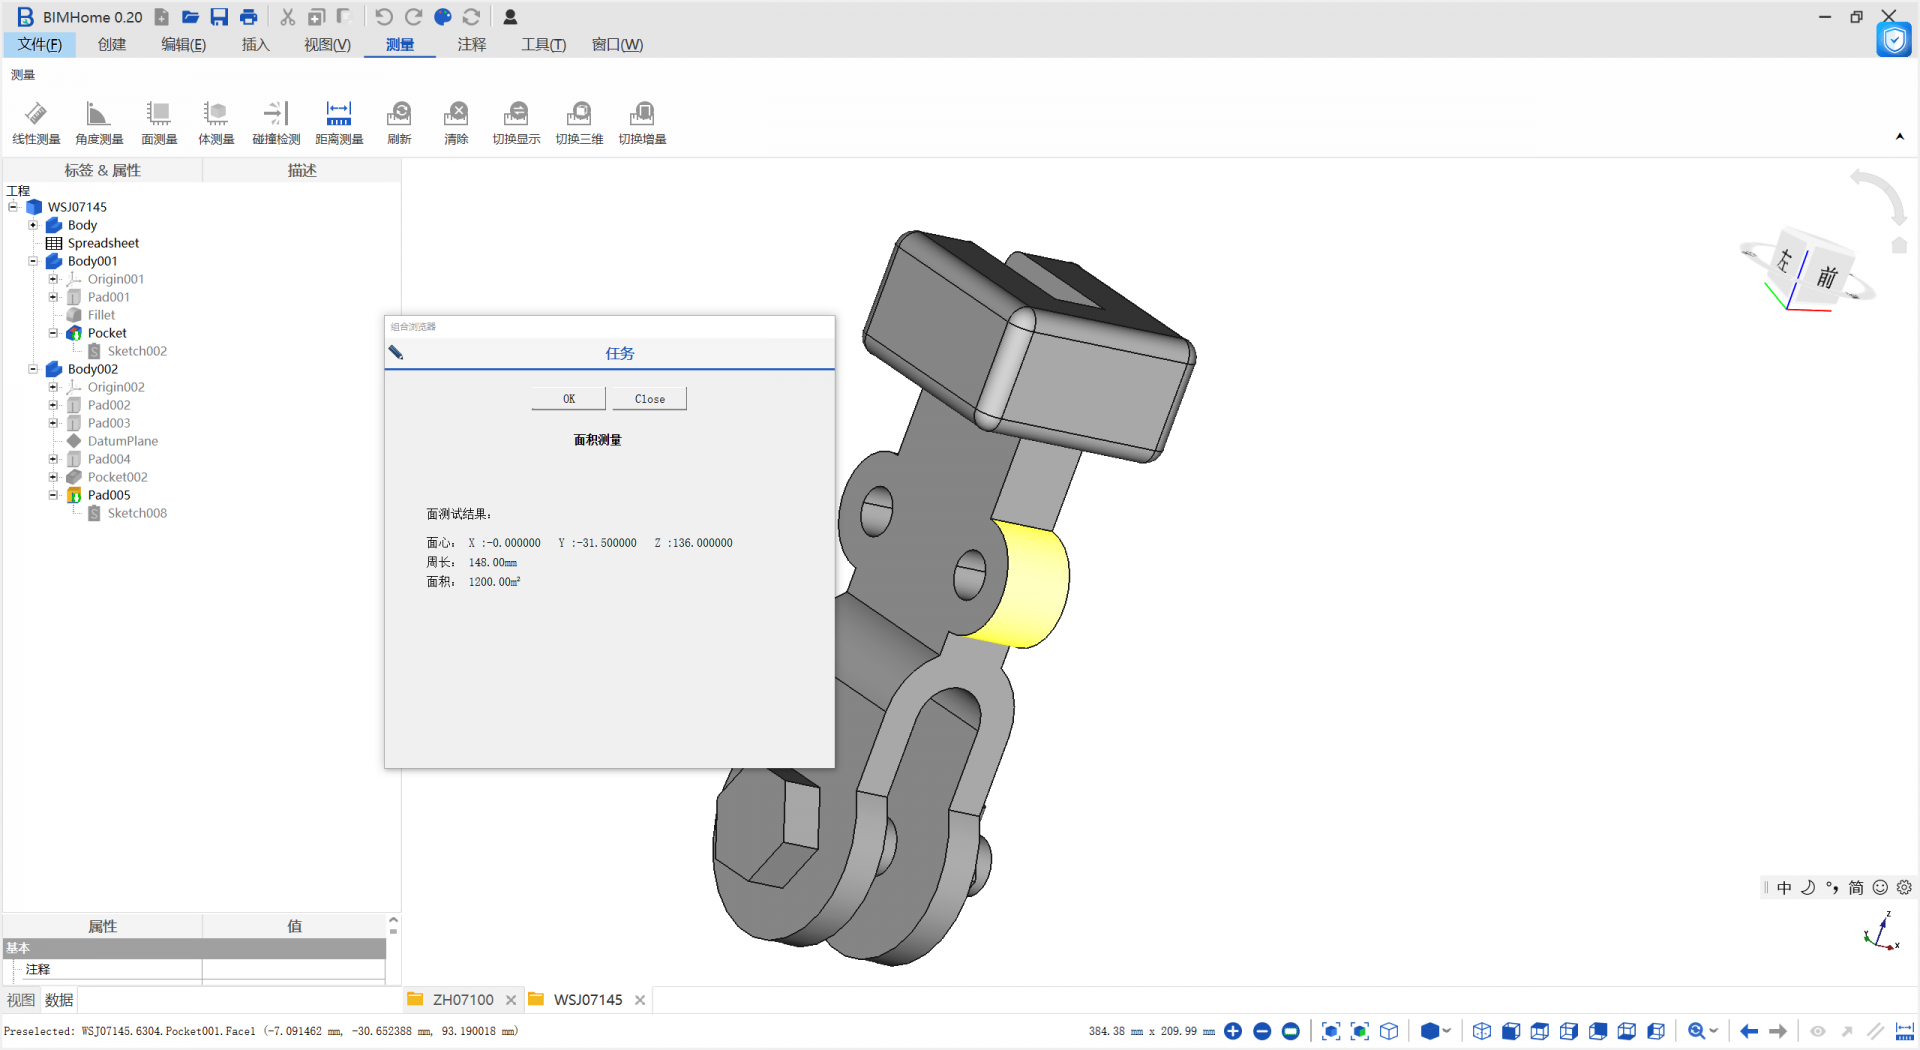This screenshot has height=1050, width=1920.
Task: Collapse the ribbon with the top-right arrow
Action: (x=1899, y=137)
